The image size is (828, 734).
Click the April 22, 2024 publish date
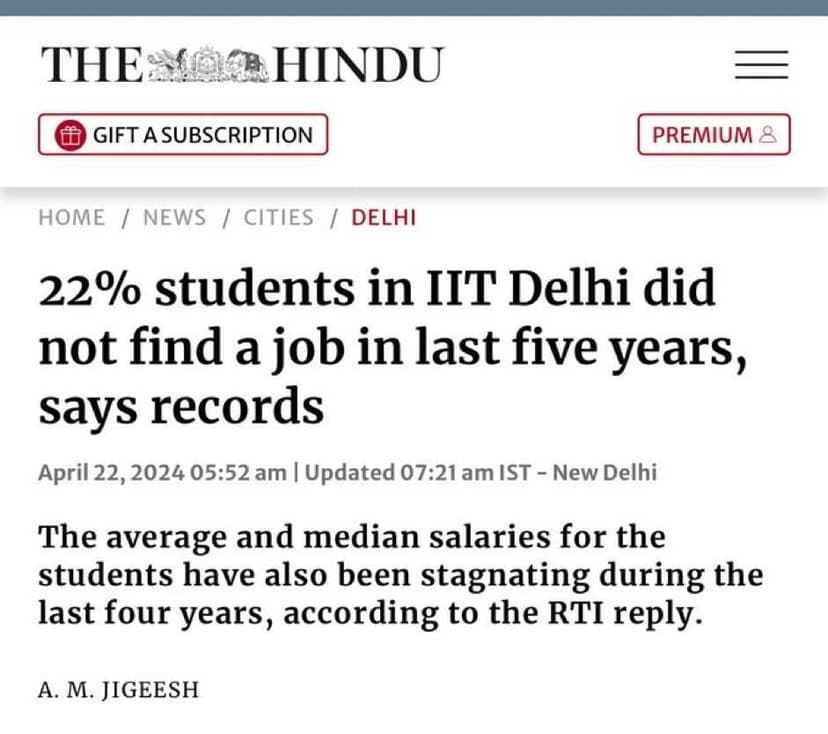point(110,472)
